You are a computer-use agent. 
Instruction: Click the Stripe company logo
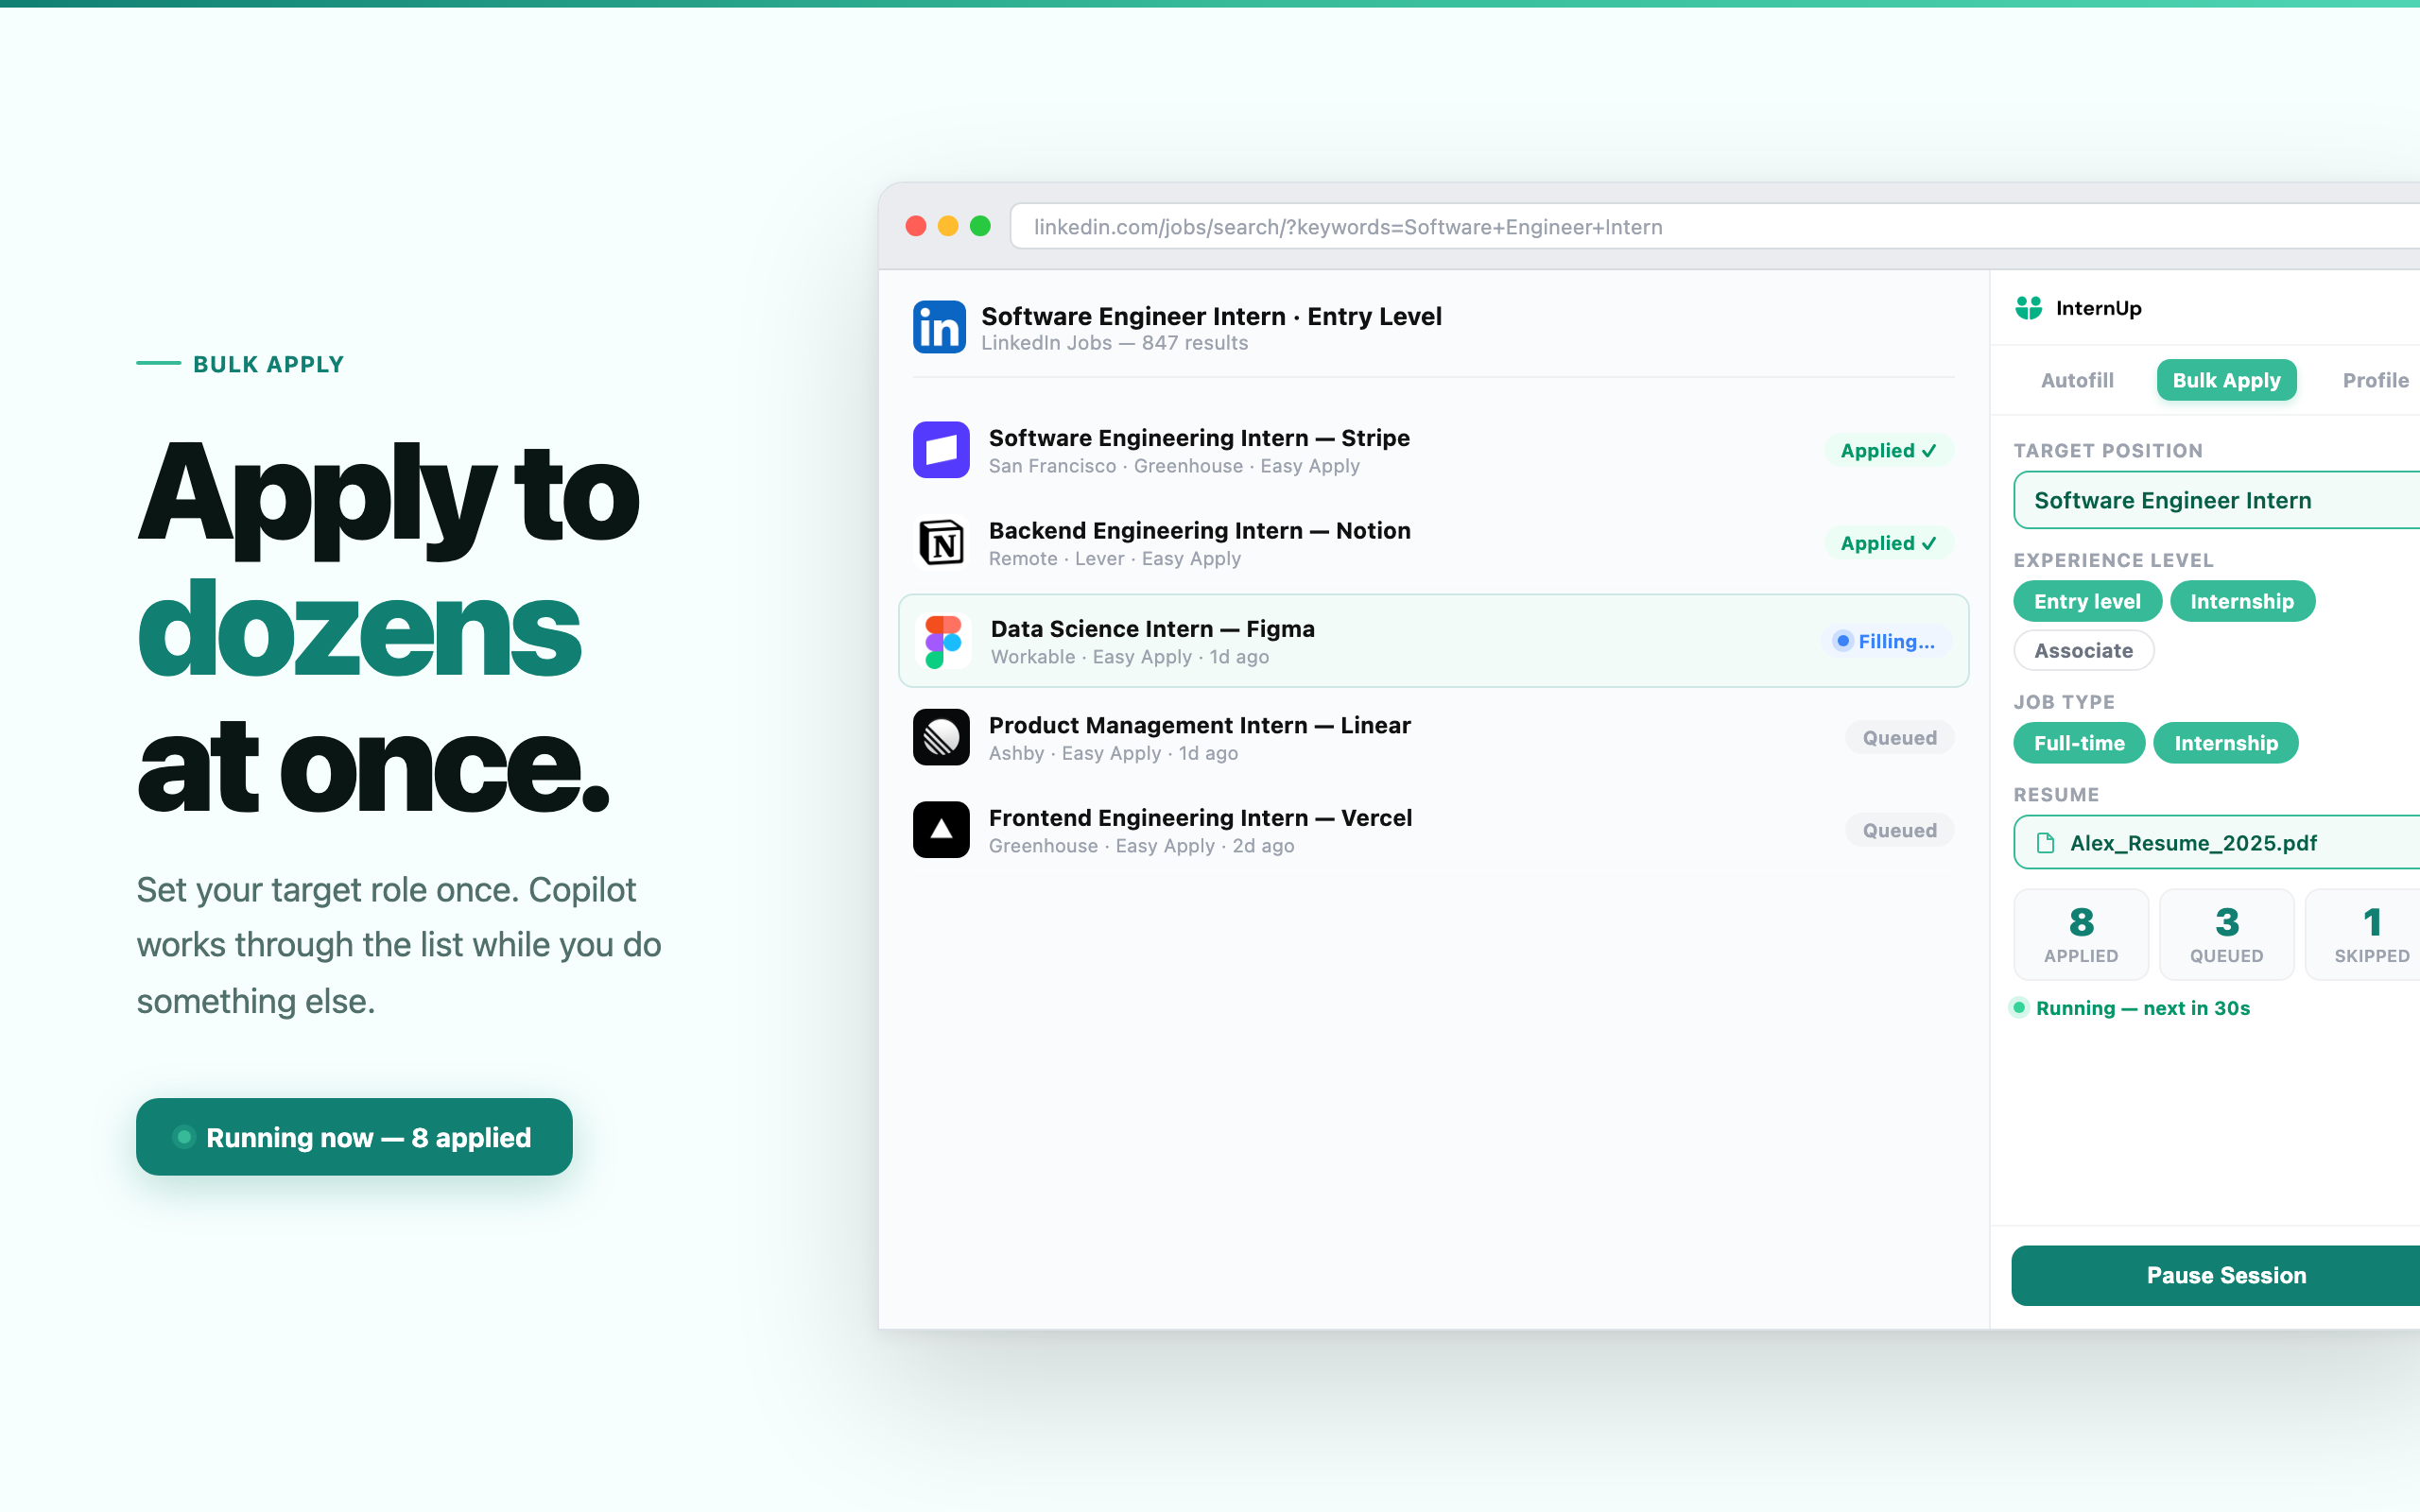point(940,450)
